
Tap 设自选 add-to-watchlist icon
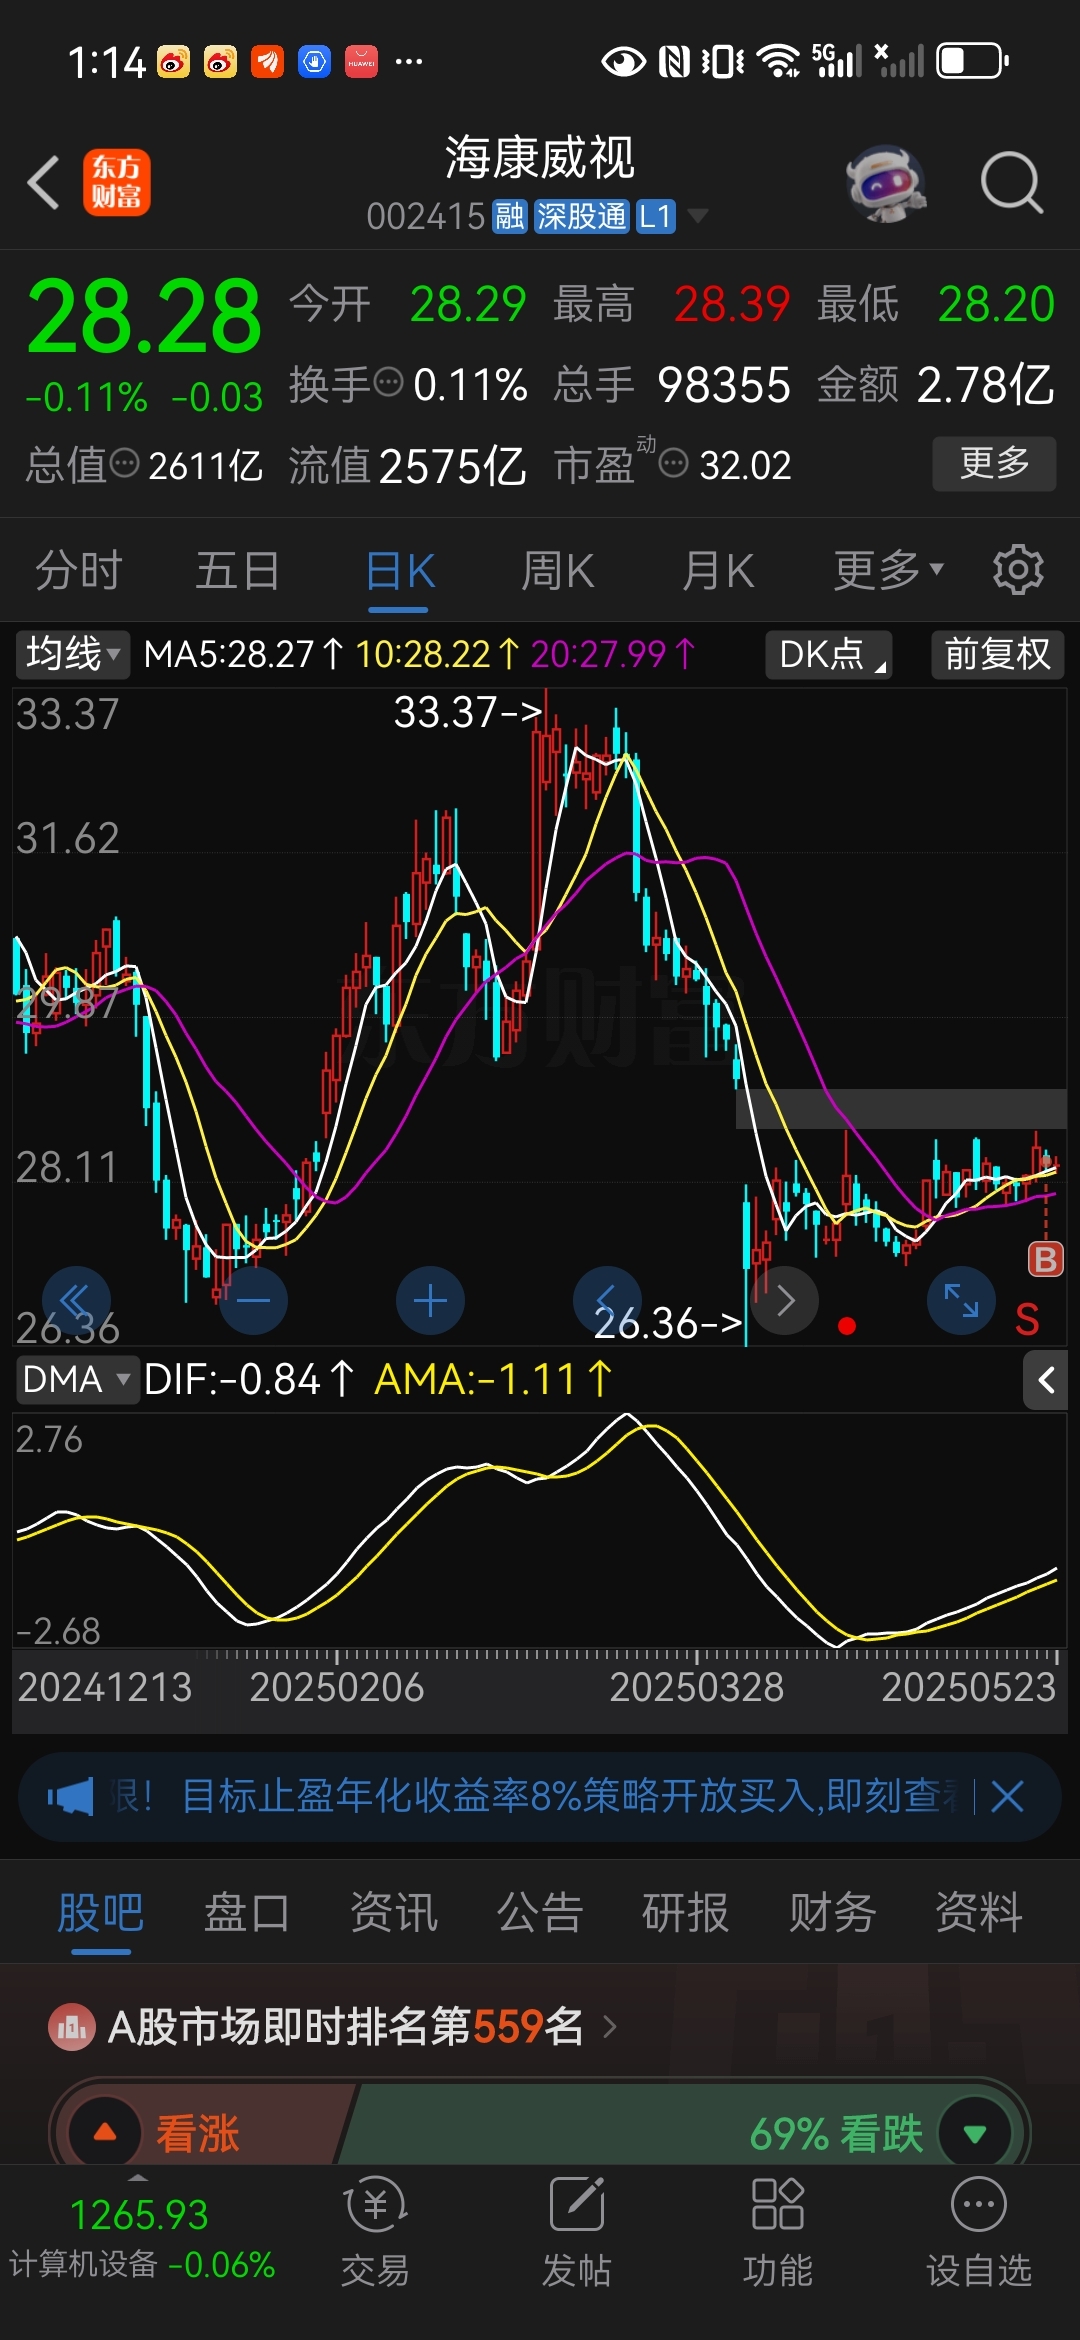pyautogui.click(x=979, y=2203)
